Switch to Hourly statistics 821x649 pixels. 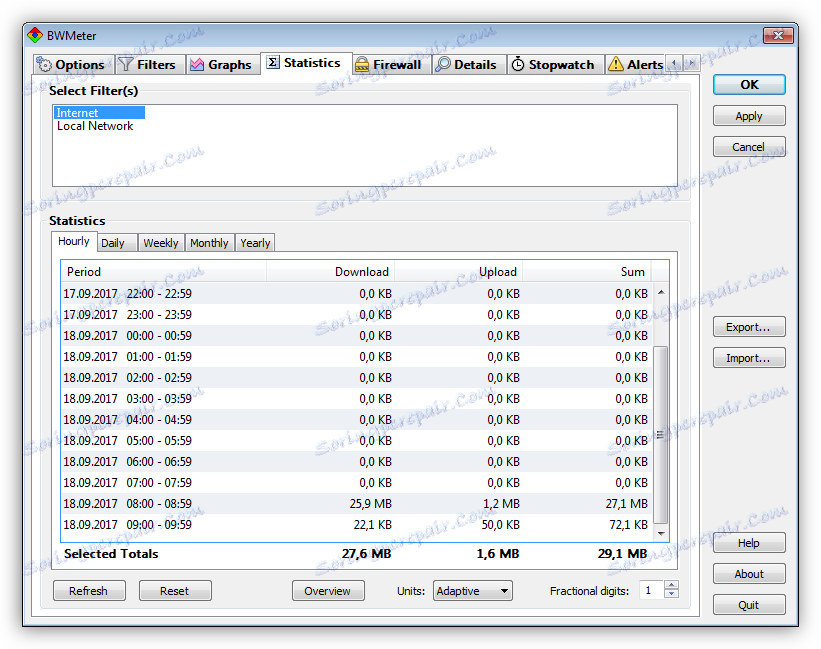pyautogui.click(x=74, y=241)
